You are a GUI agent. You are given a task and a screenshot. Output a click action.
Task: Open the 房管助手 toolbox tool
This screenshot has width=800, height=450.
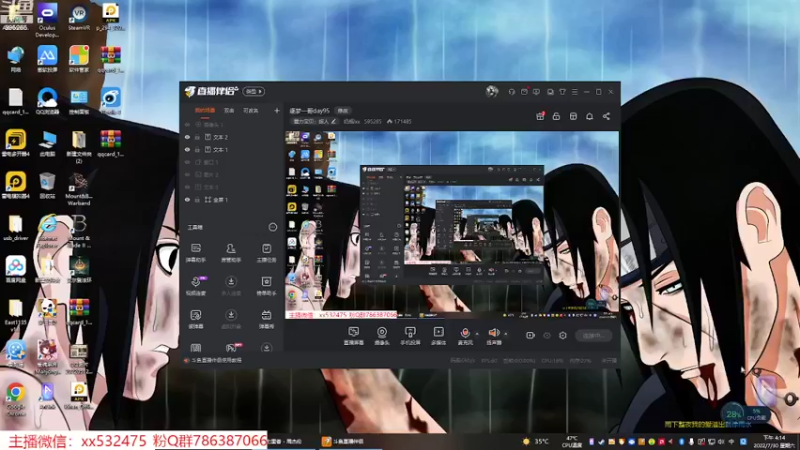click(x=231, y=253)
